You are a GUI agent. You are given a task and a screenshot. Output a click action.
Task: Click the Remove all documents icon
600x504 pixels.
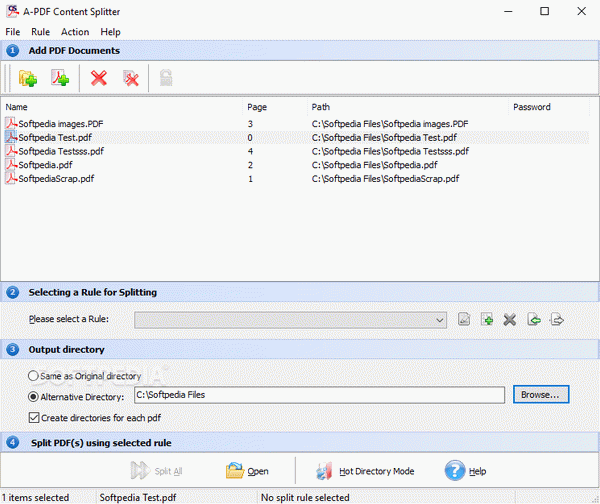131,78
